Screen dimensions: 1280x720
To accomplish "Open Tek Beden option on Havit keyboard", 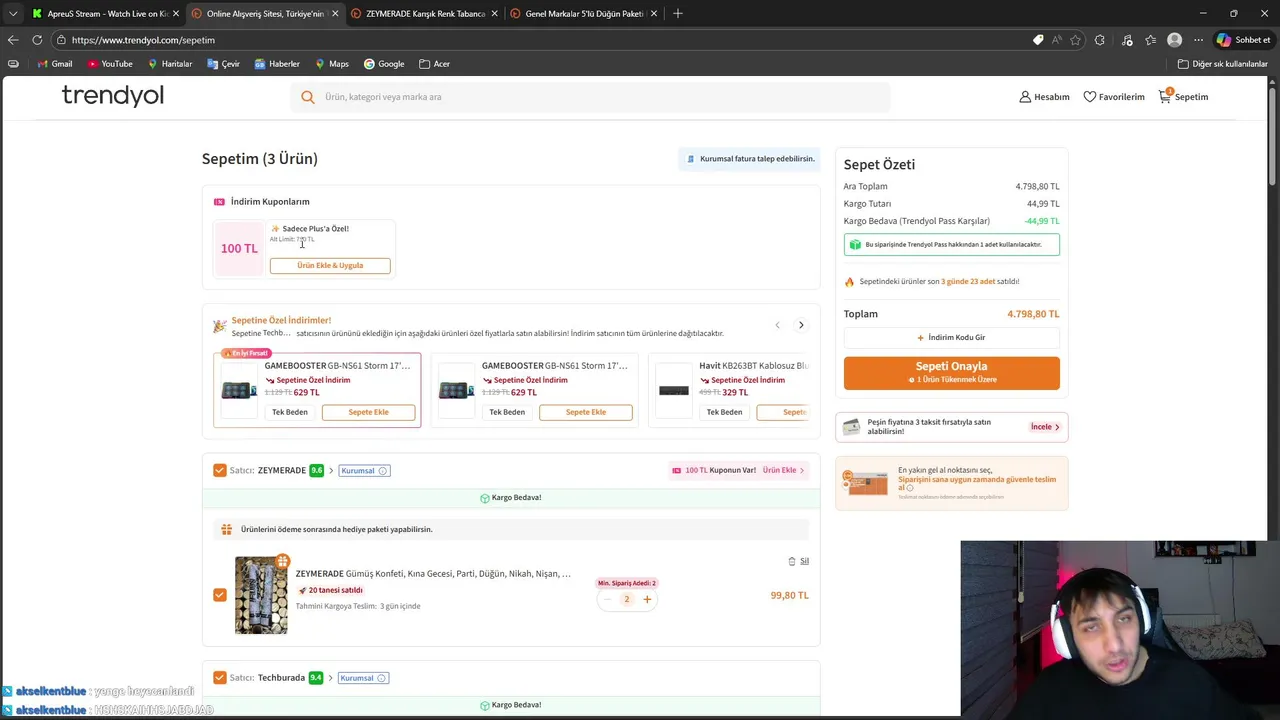I will 724,412.
